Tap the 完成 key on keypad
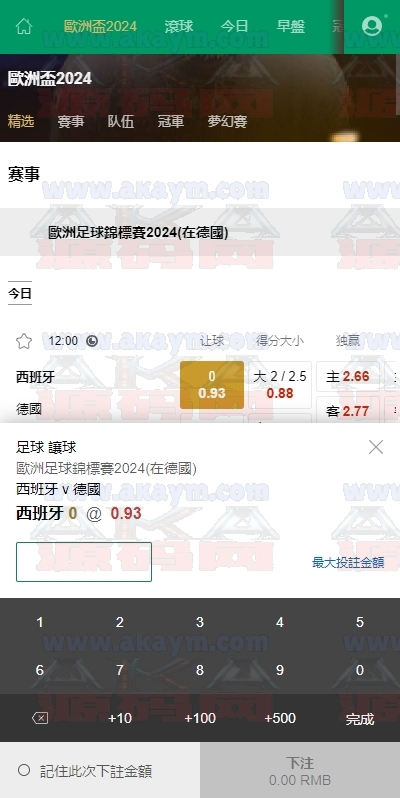This screenshot has width=400, height=798. click(360, 719)
